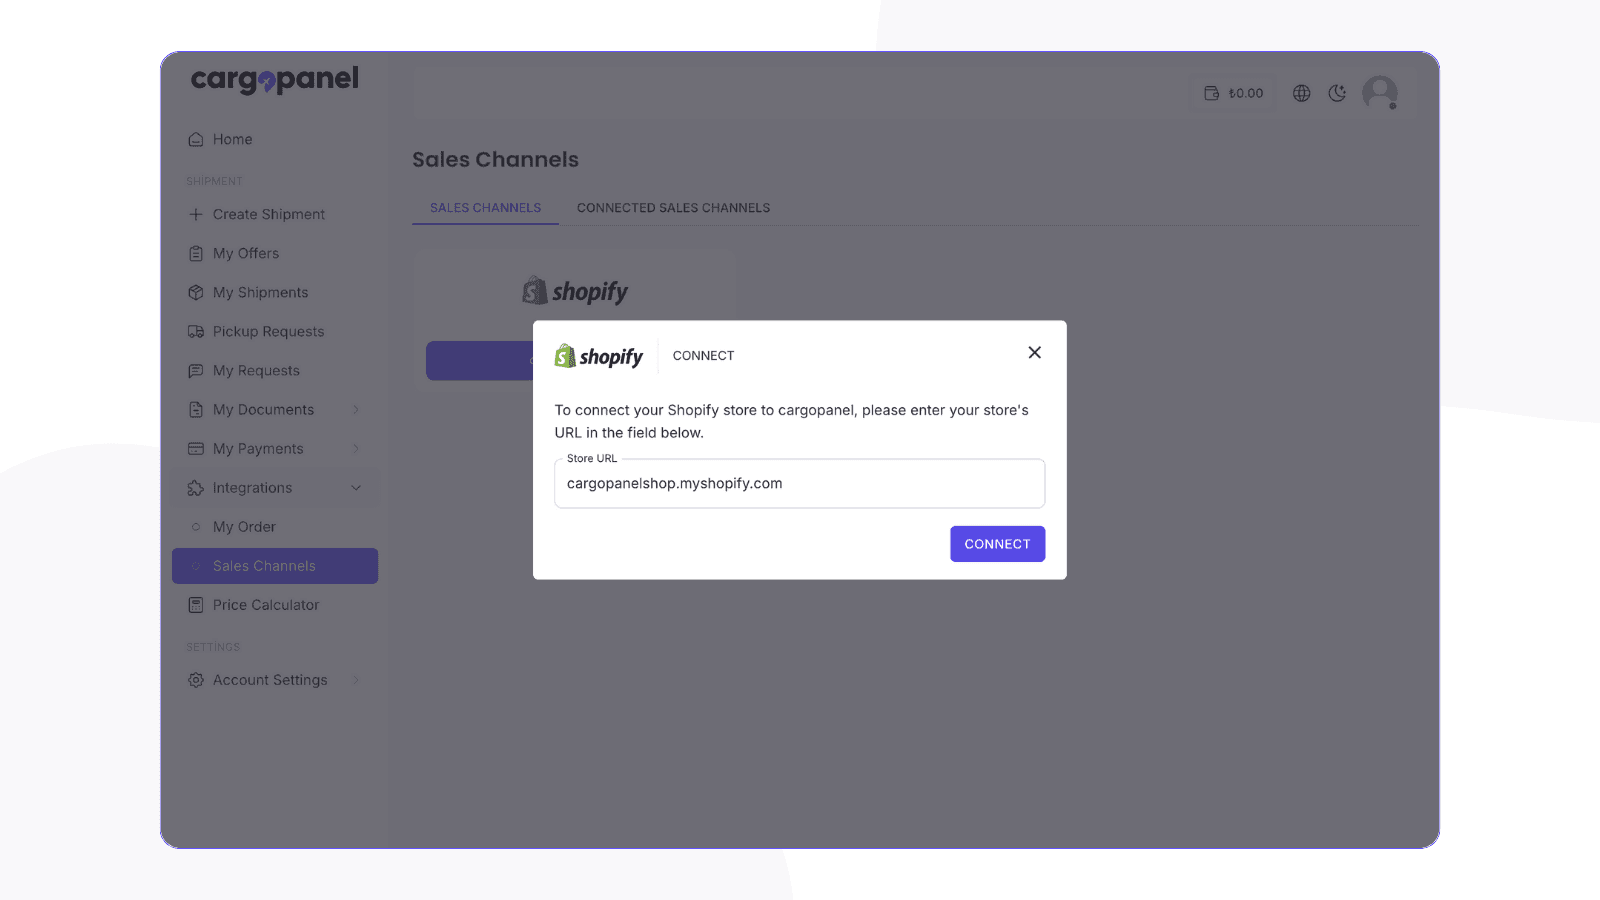Select the My Order radio bullet
This screenshot has height=900, width=1600.
coord(196,526)
